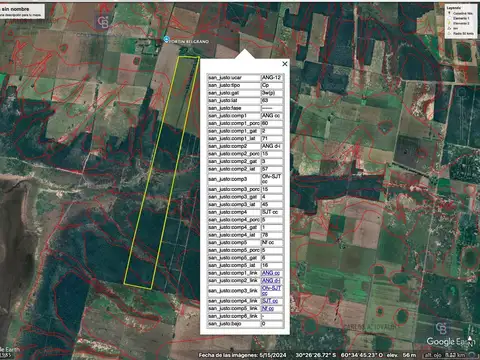Select the 'ANG cc' value in the comp1 row
This screenshot has height=360, width=480.
[272, 116]
